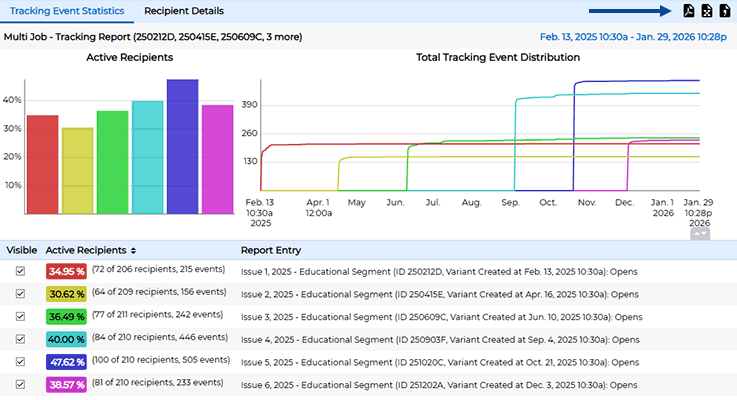Export report as Excel spreadsheet
Viewport: 737px width, 400px height.
tap(706, 11)
